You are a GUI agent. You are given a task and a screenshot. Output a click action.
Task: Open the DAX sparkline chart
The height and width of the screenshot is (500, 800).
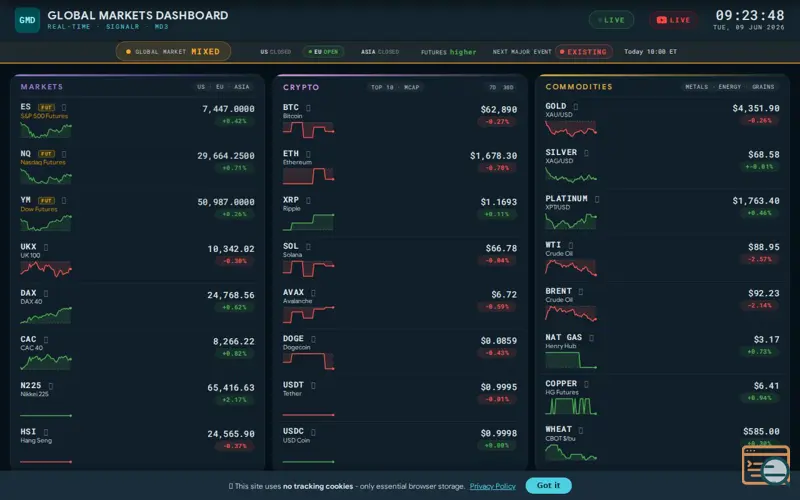46,315
